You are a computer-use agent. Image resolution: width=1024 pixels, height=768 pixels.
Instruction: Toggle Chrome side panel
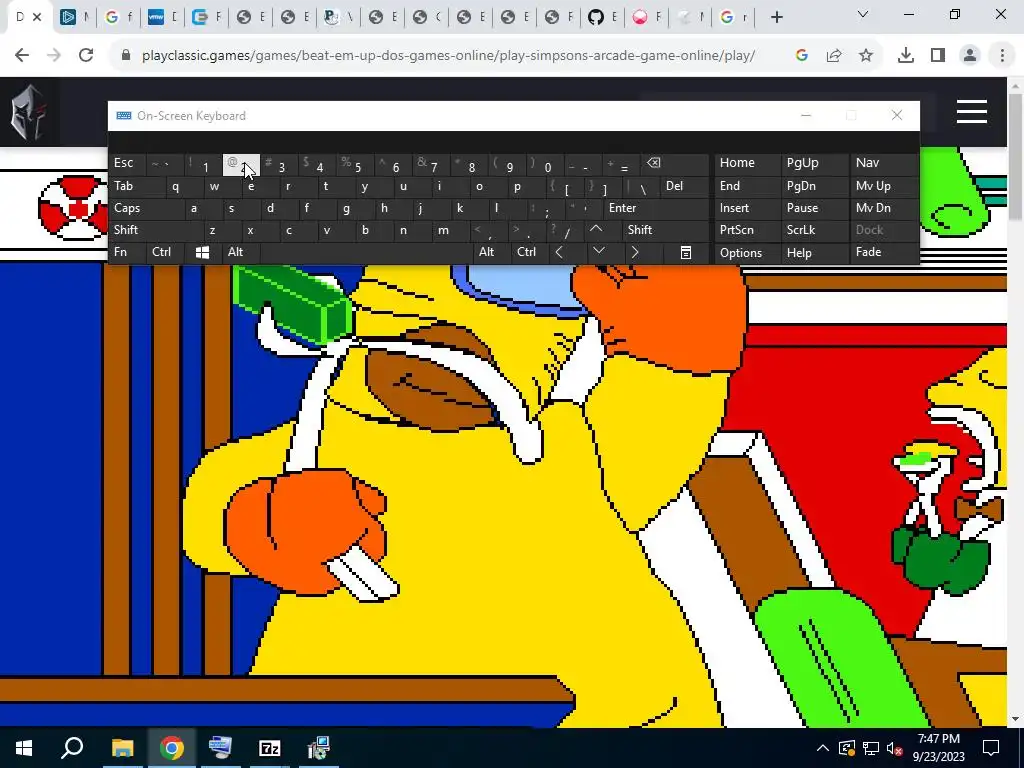click(938, 56)
